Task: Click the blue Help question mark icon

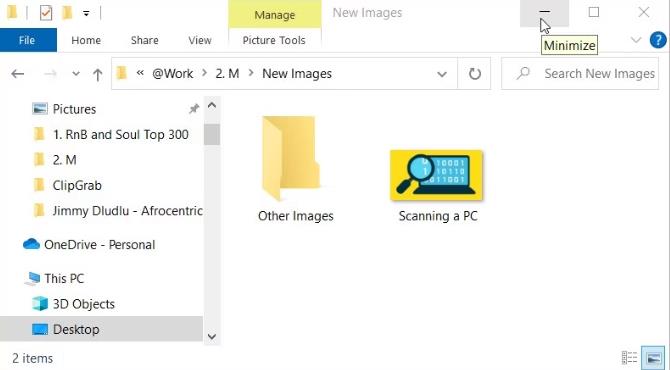Action: point(658,40)
